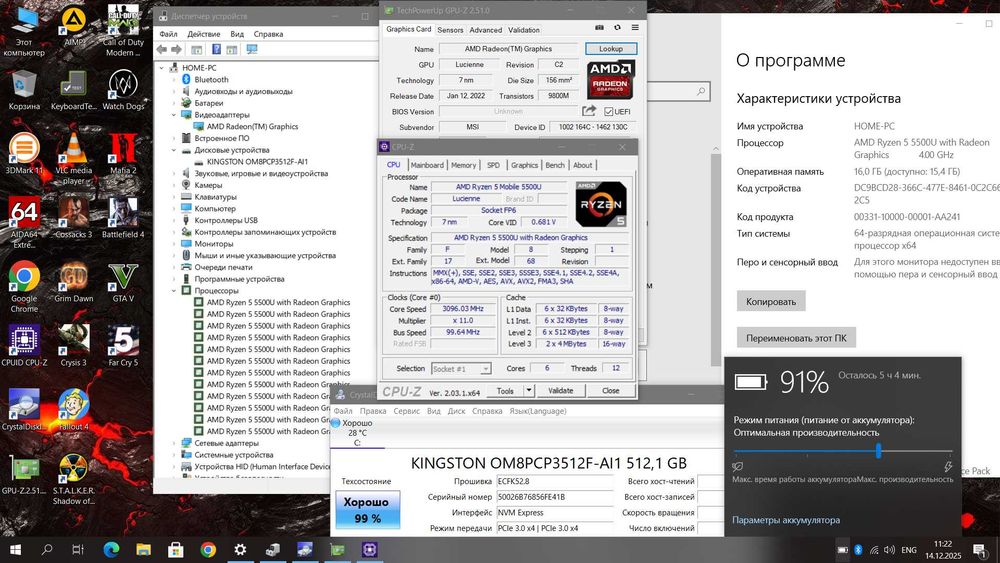Open CPUID CPU-Z desktop icon
This screenshot has width=1000, height=563.
pyautogui.click(x=24, y=345)
